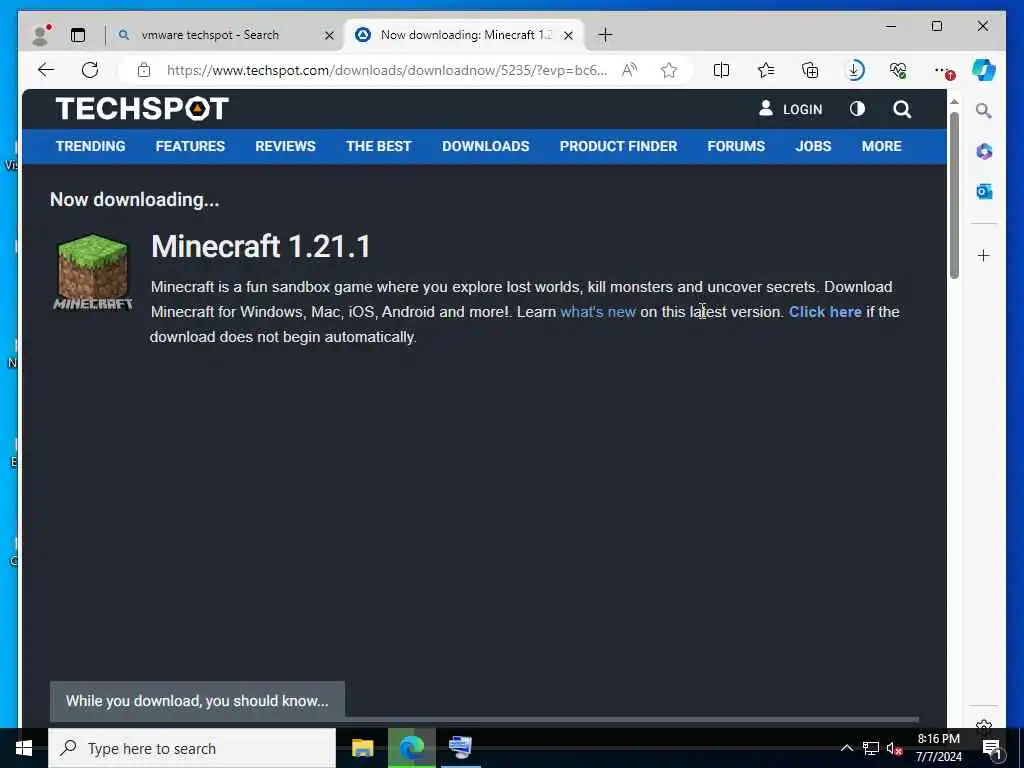Open the tab actions menu icon
Viewport: 1024px width, 768px height.
click(78, 35)
